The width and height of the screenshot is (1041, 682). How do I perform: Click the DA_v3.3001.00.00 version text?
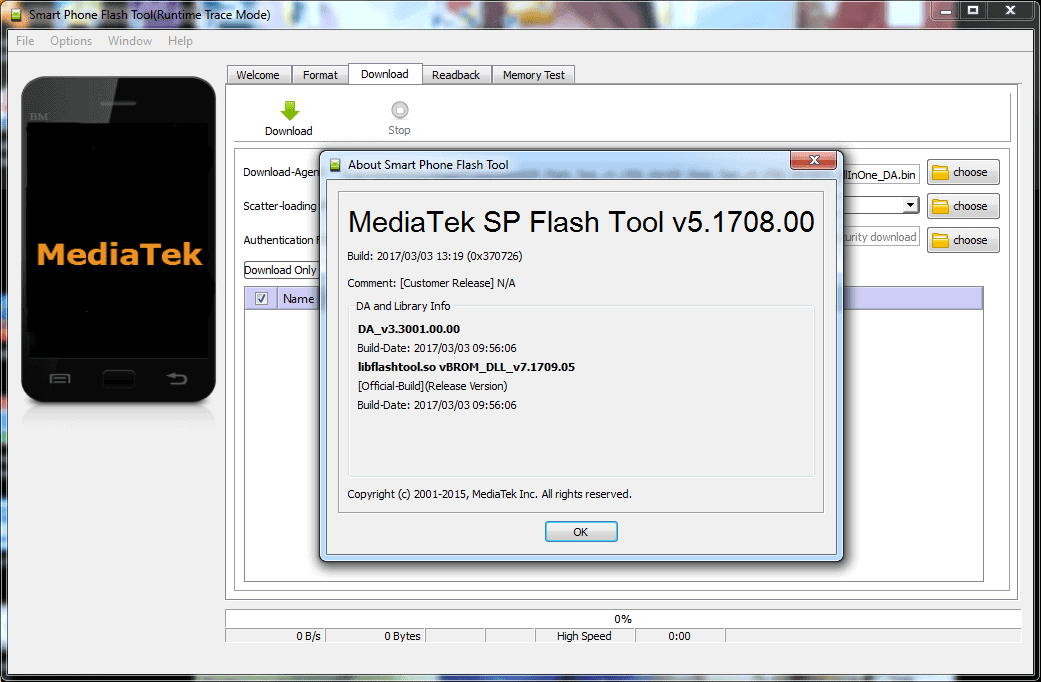[408, 329]
